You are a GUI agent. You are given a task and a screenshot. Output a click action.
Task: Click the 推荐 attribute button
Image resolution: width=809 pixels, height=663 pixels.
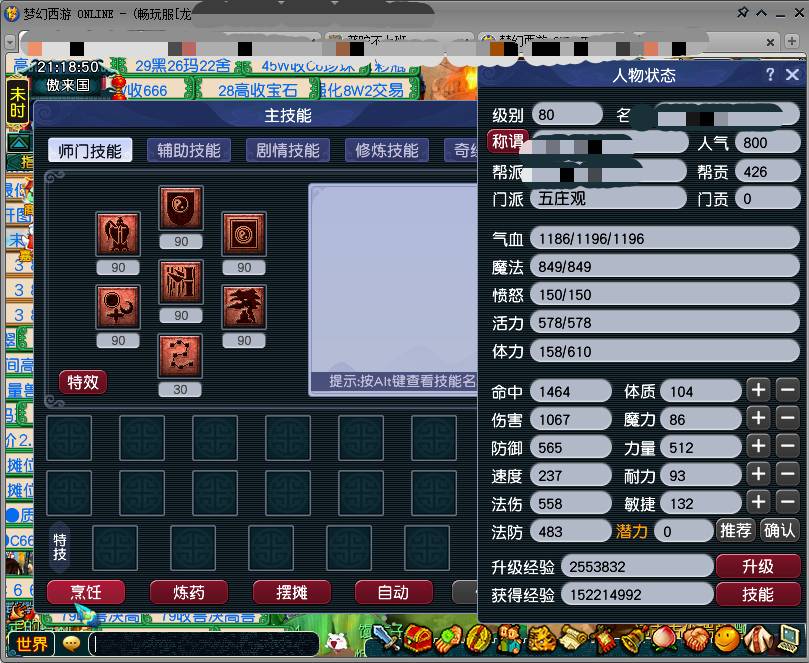tap(736, 530)
